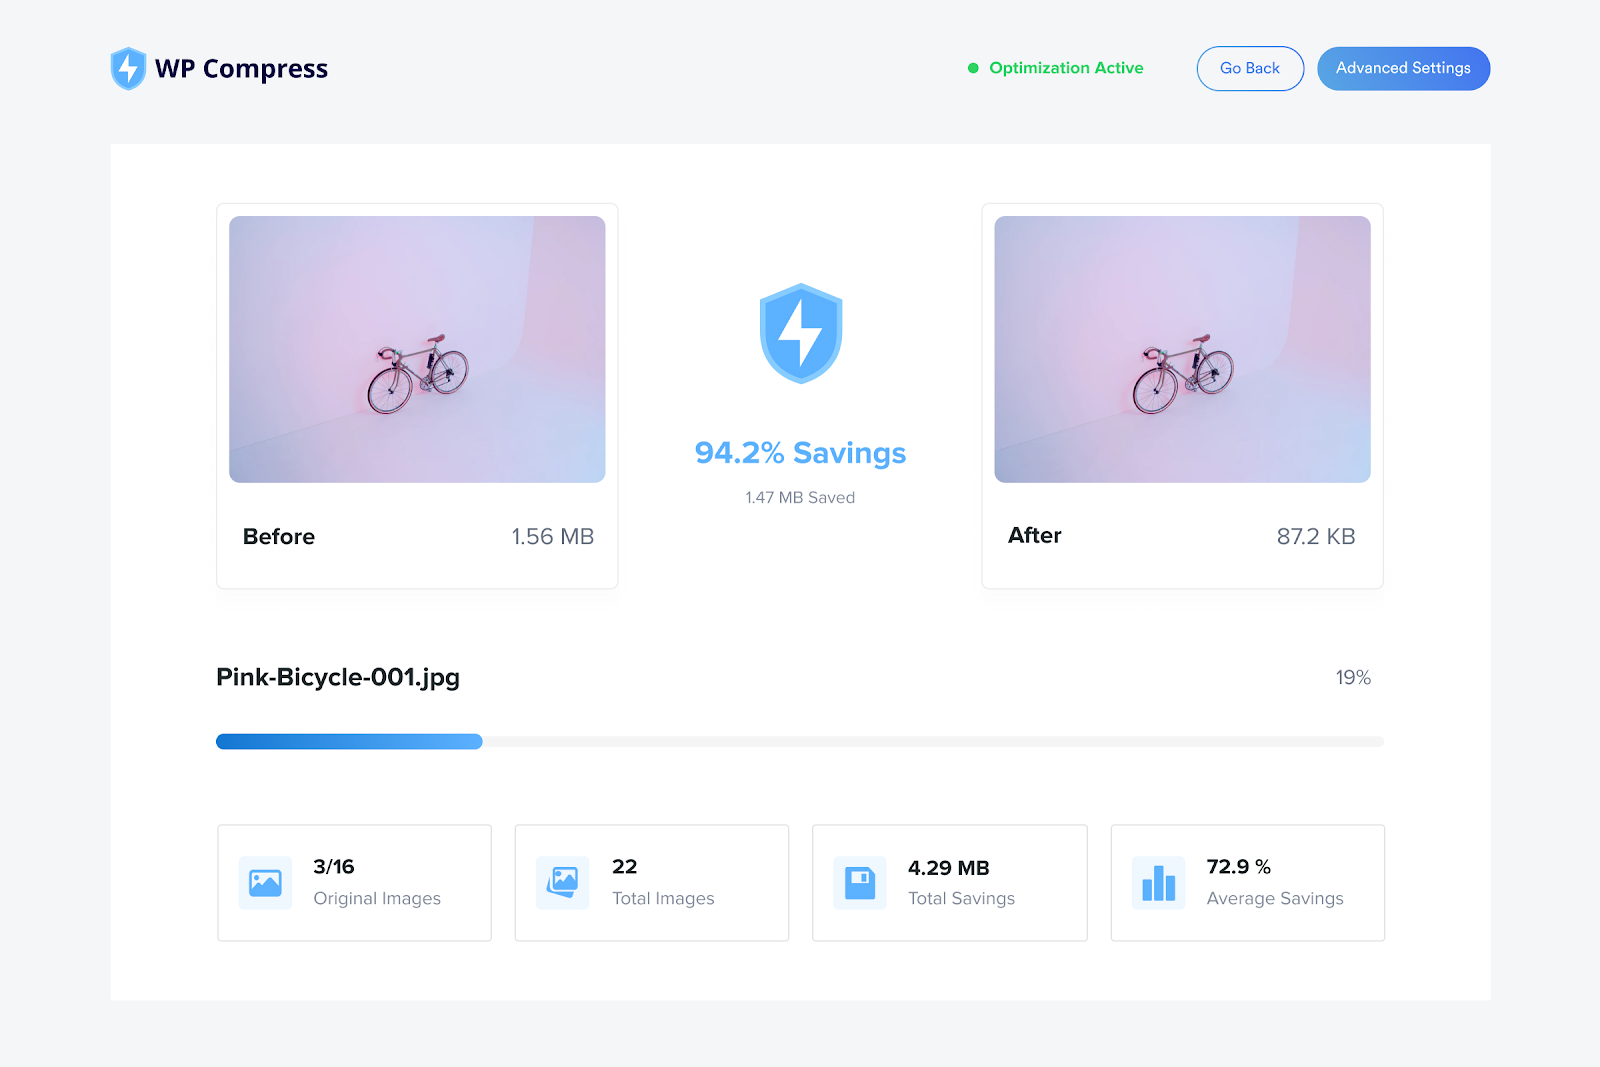Click the WP Compress title text
Viewport: 1600px width, 1067px height.
click(x=241, y=69)
